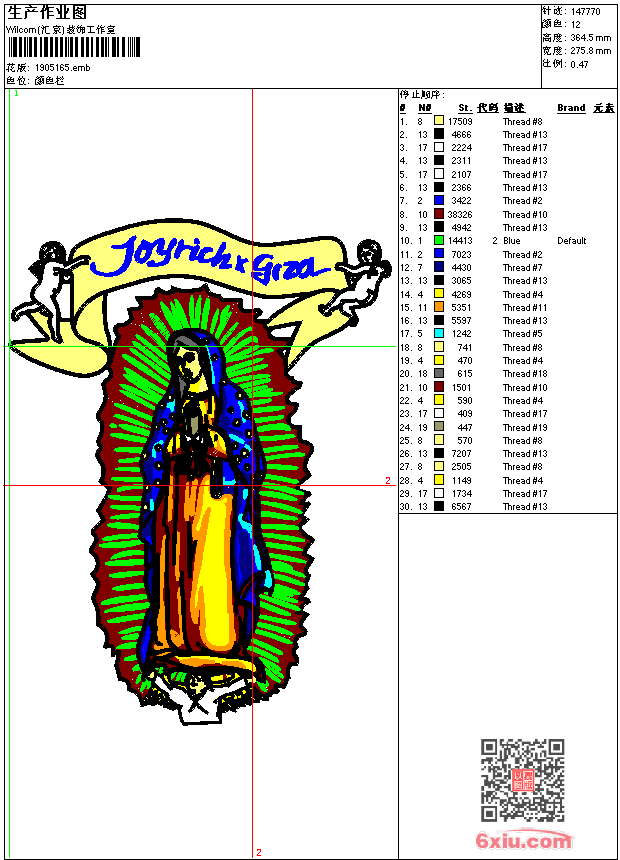The image size is (620, 860).
Task: Pick the white swatch in row 3
Action: (439, 147)
